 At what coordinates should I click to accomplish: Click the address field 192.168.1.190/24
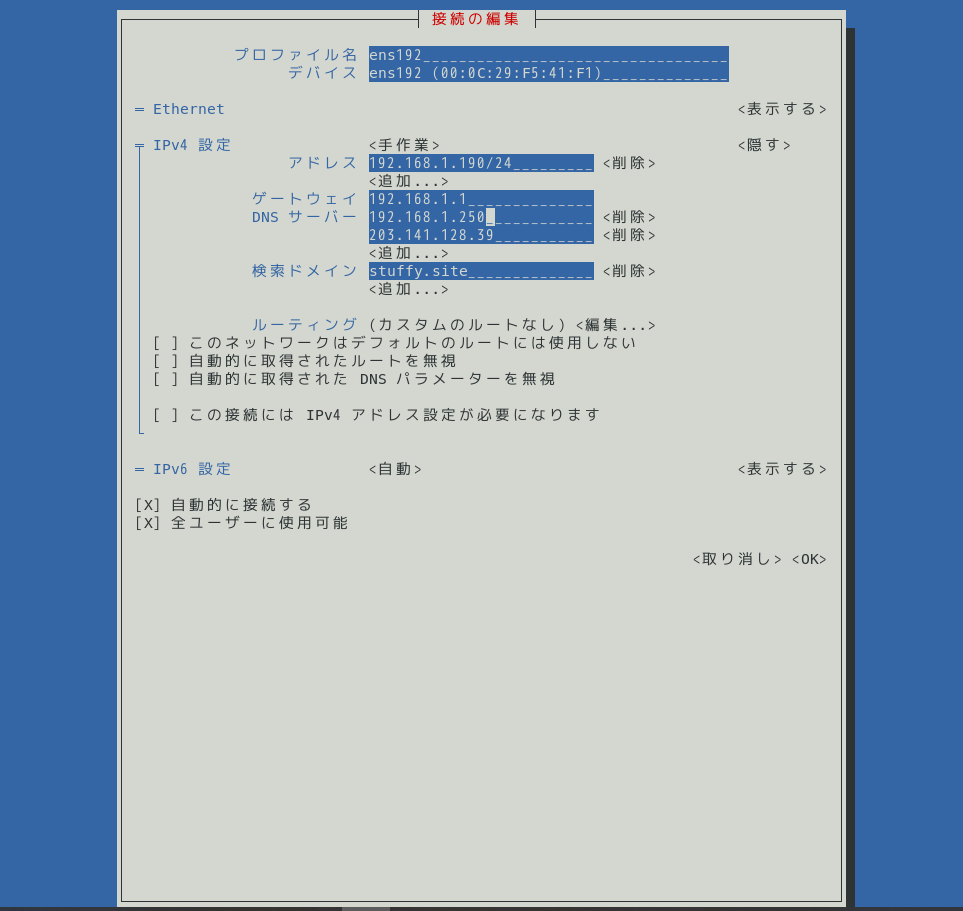480,163
